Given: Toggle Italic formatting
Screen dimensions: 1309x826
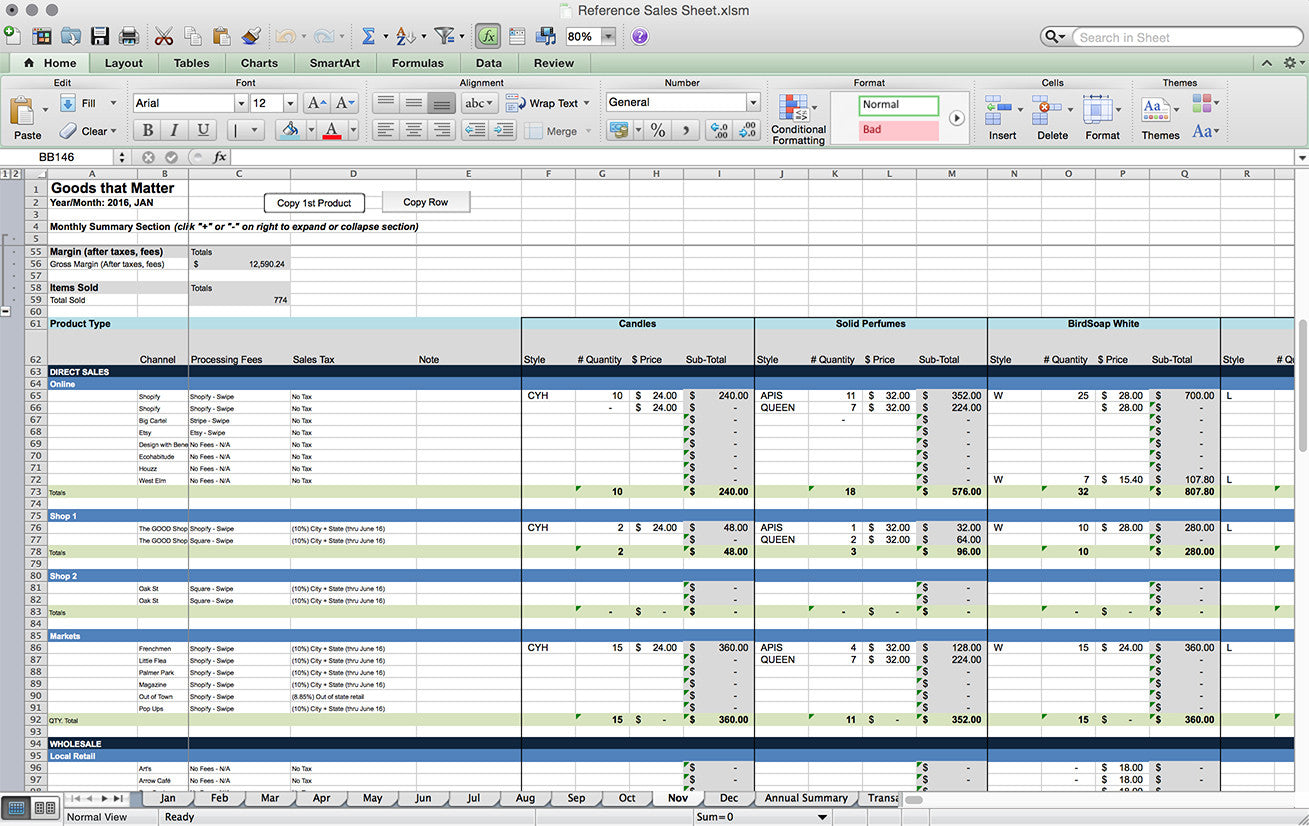Looking at the screenshot, I should (x=175, y=130).
